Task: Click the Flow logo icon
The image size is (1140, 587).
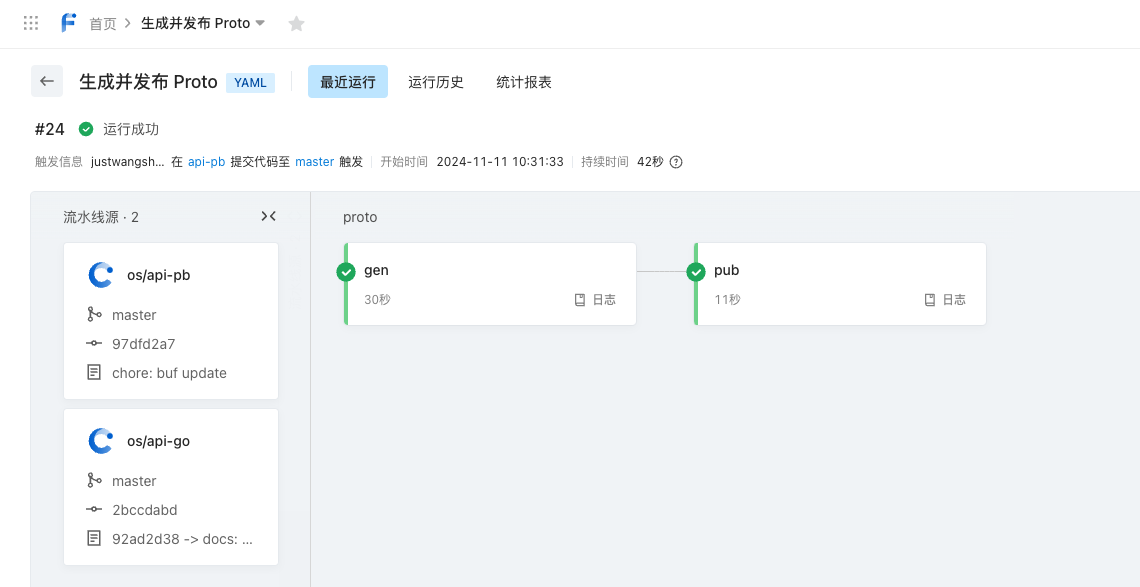Action: (x=68, y=23)
